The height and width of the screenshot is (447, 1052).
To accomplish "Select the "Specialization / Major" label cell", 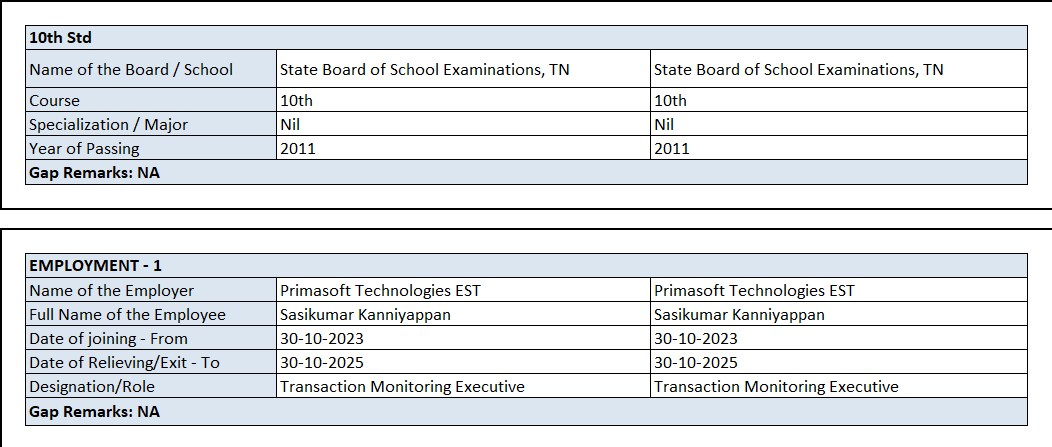I will (109, 124).
